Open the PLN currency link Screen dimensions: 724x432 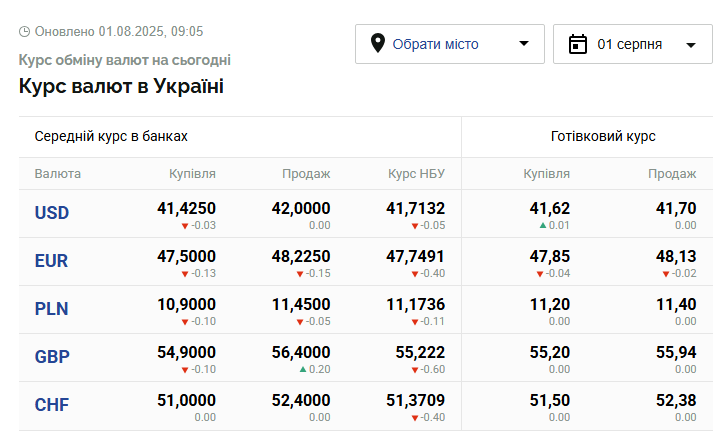52,309
